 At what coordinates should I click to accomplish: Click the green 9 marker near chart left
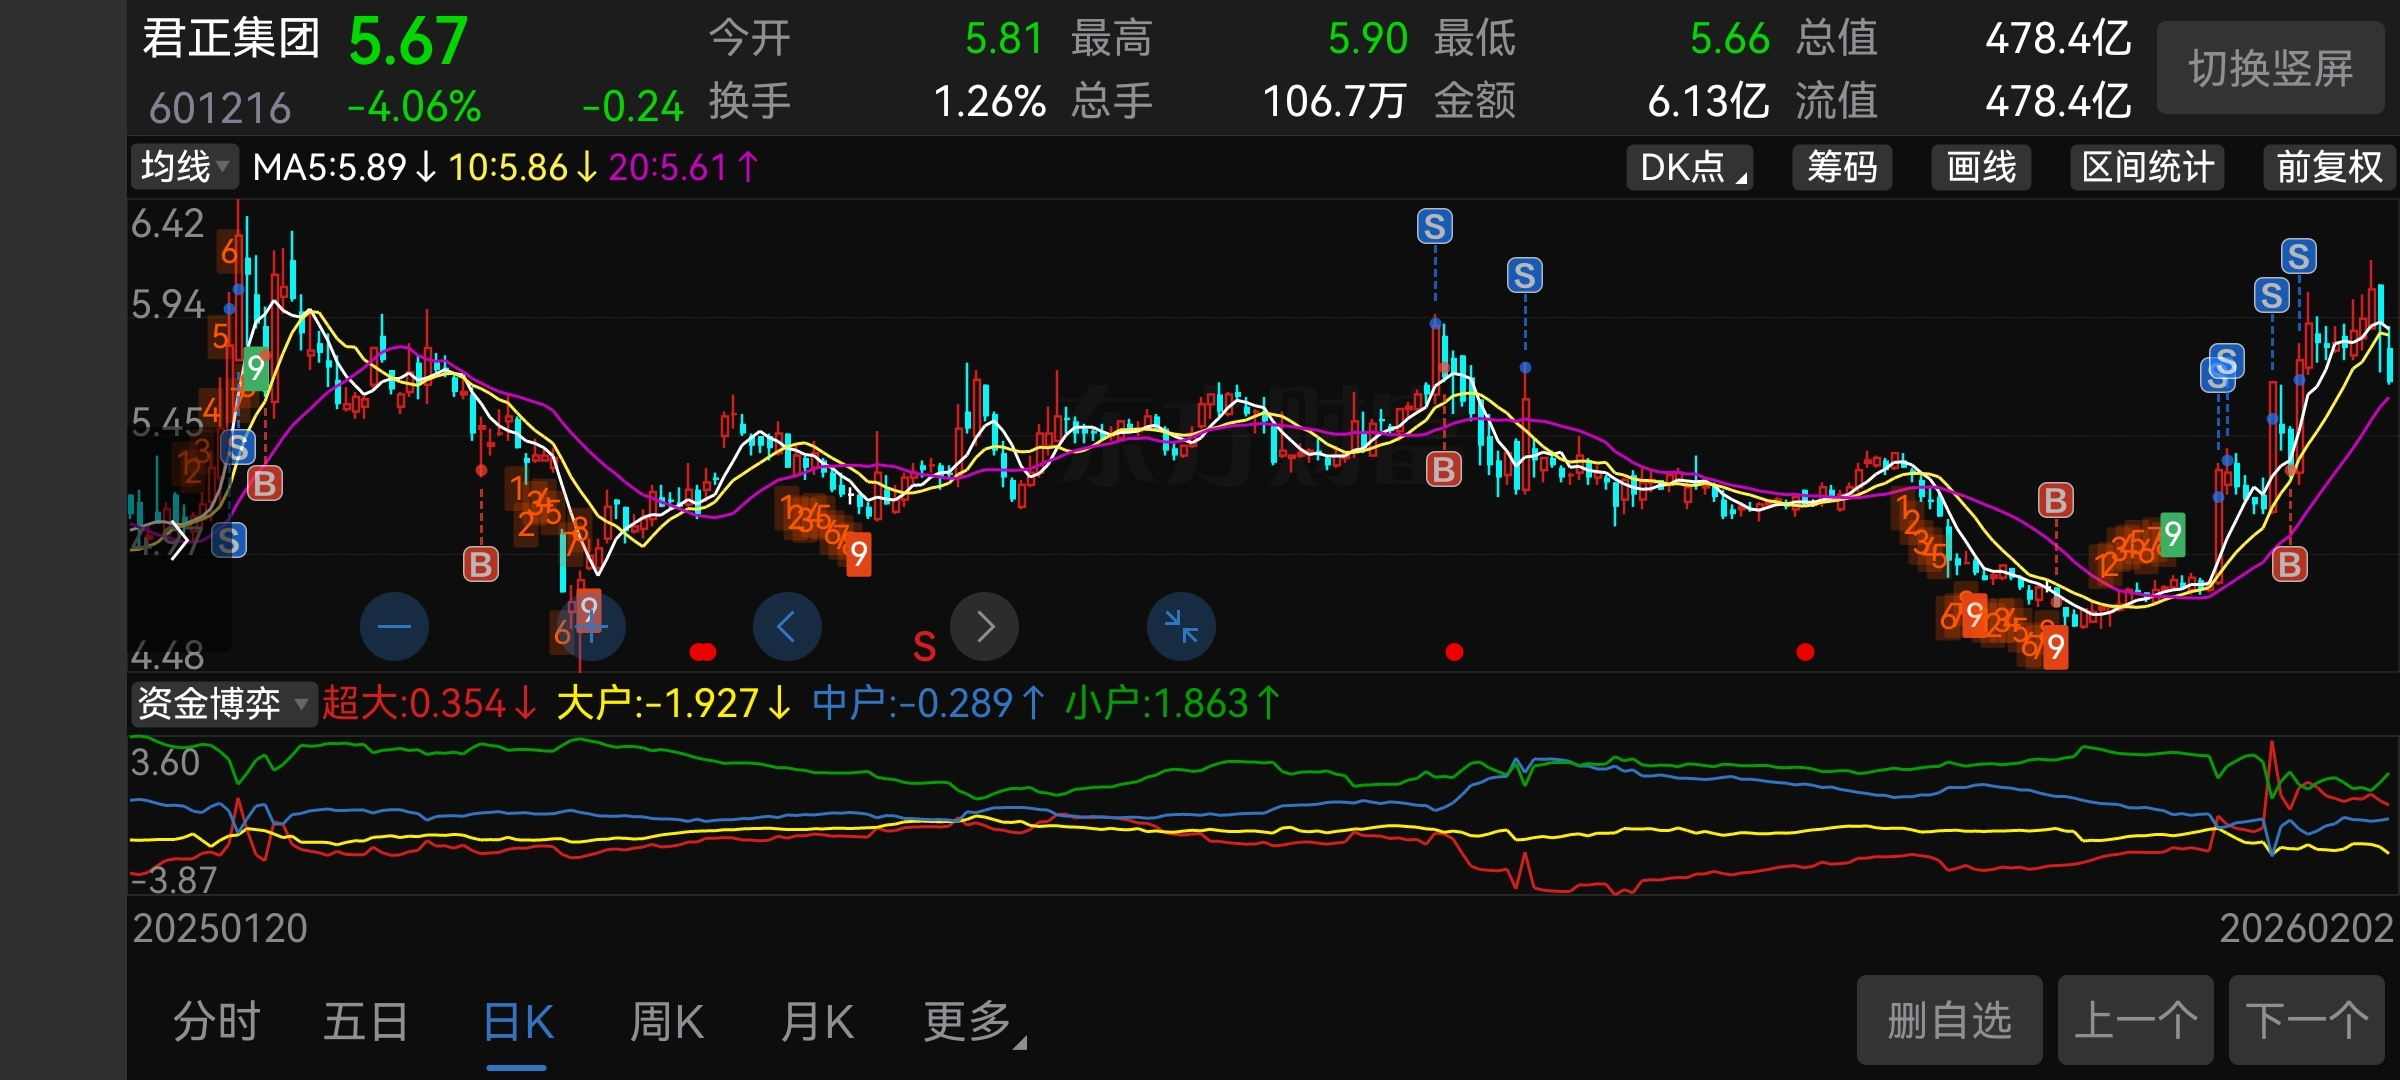click(256, 369)
